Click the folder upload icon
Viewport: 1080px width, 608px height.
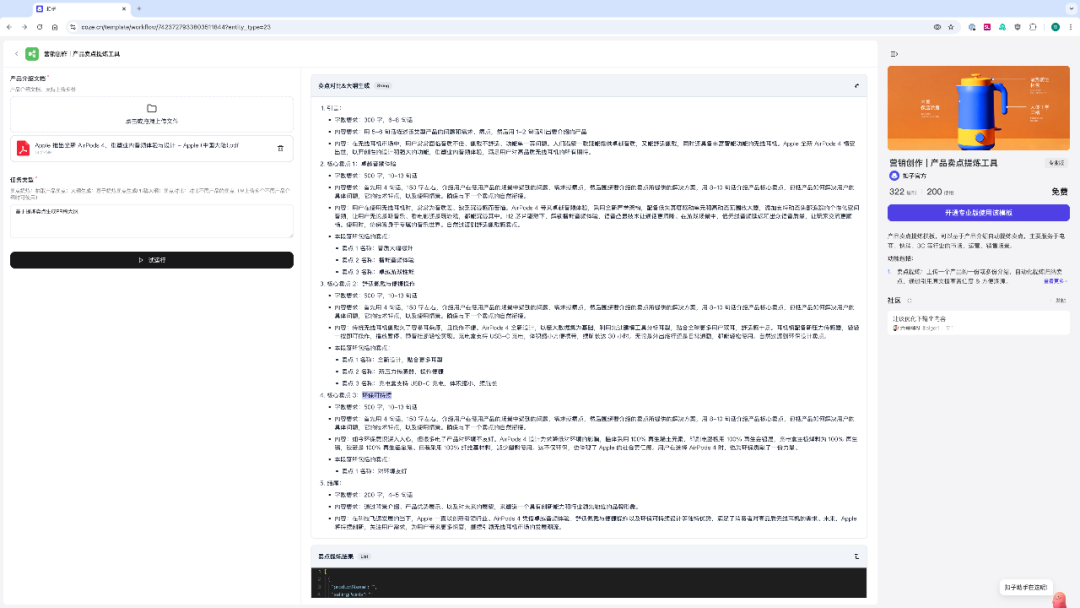click(x=152, y=108)
